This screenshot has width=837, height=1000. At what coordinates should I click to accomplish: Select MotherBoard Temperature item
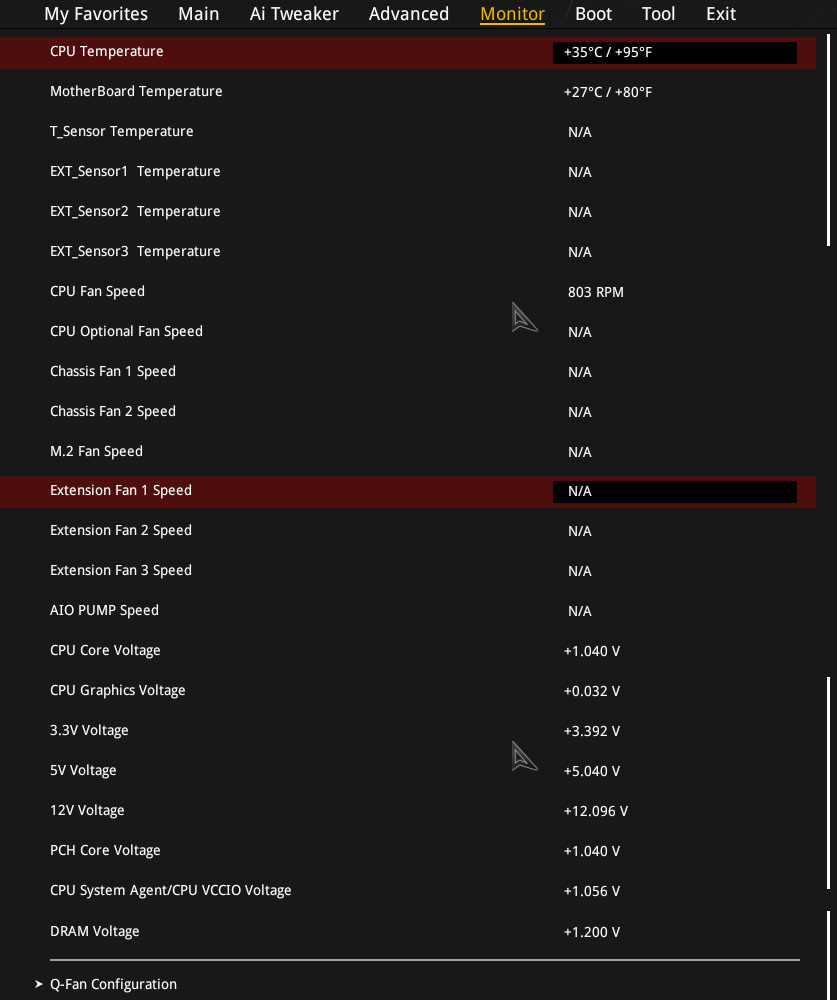136,92
